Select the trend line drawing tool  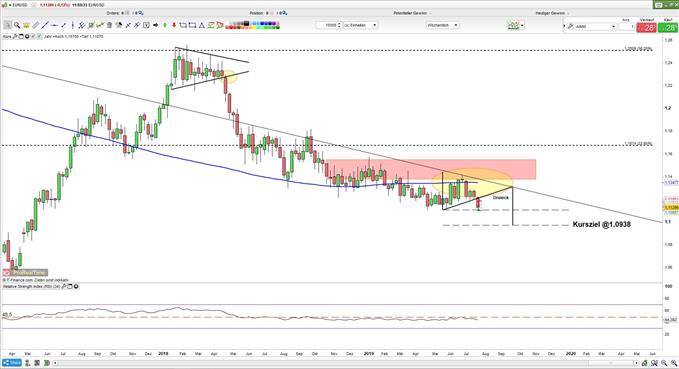[x=45, y=25]
